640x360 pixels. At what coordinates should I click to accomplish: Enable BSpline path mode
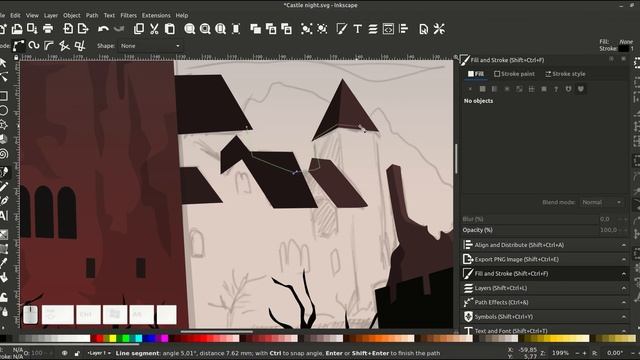49,46
